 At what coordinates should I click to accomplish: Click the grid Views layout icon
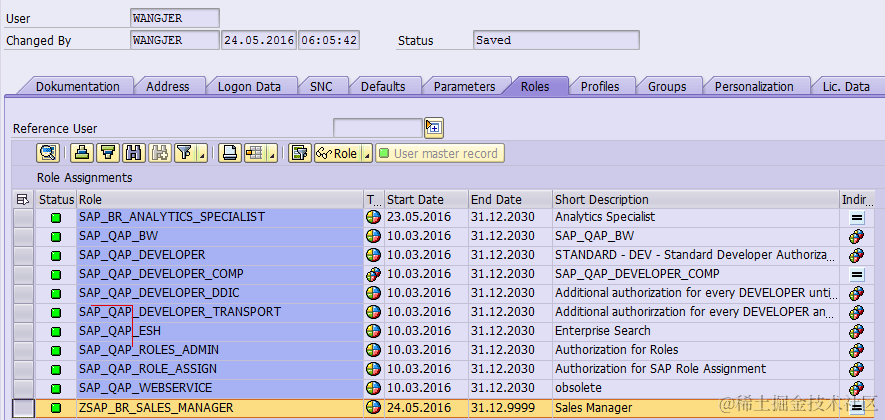(x=255, y=152)
